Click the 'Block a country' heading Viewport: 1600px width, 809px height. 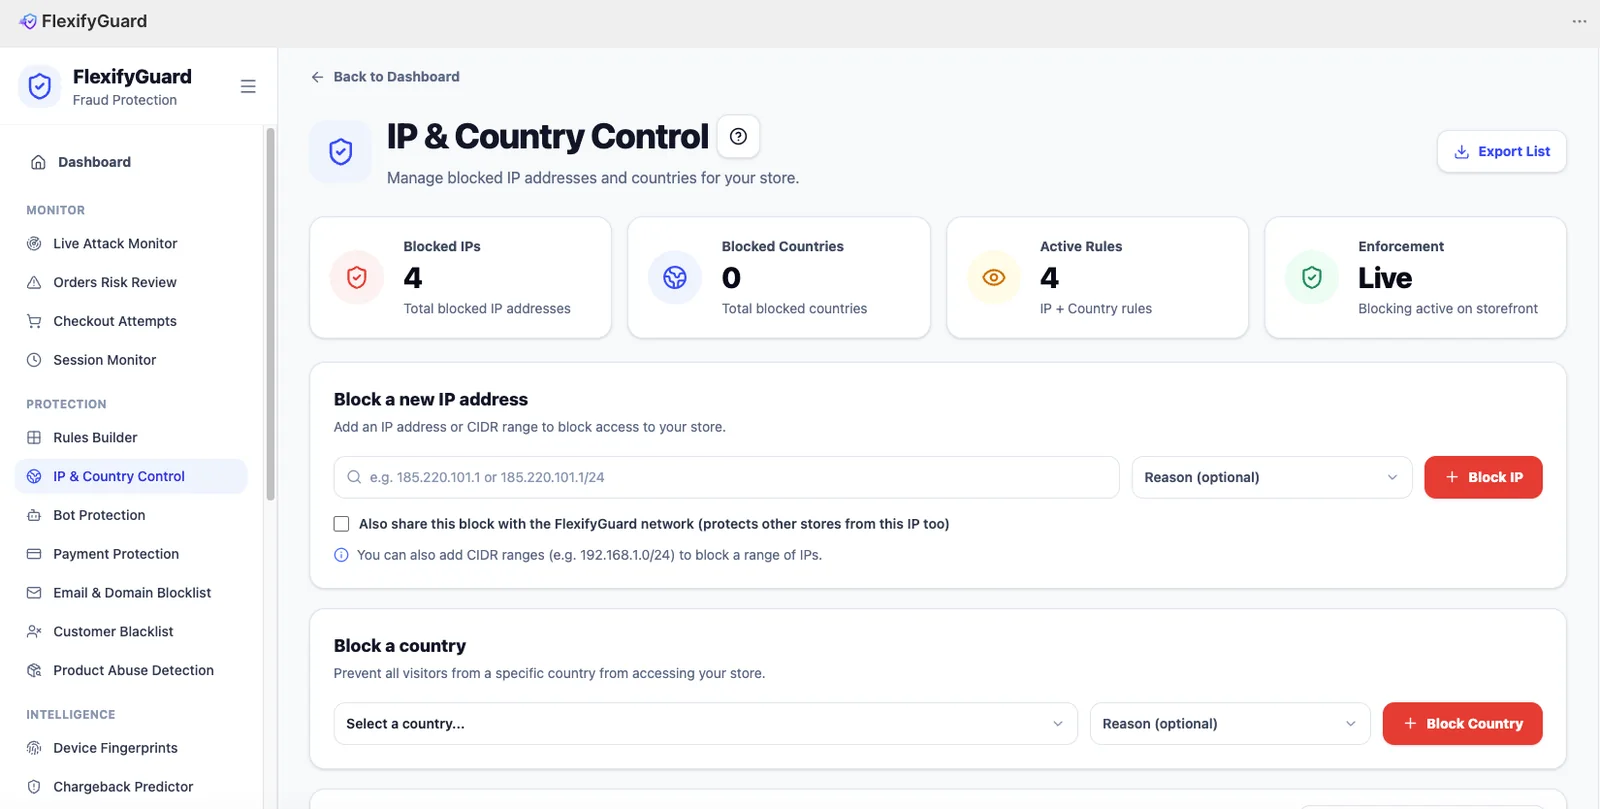click(x=400, y=646)
